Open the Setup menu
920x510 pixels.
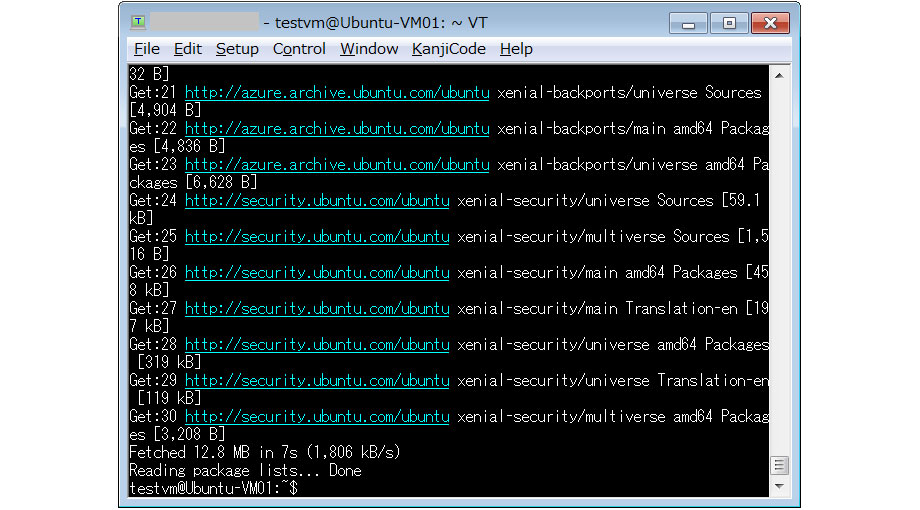pyautogui.click(x=237, y=49)
